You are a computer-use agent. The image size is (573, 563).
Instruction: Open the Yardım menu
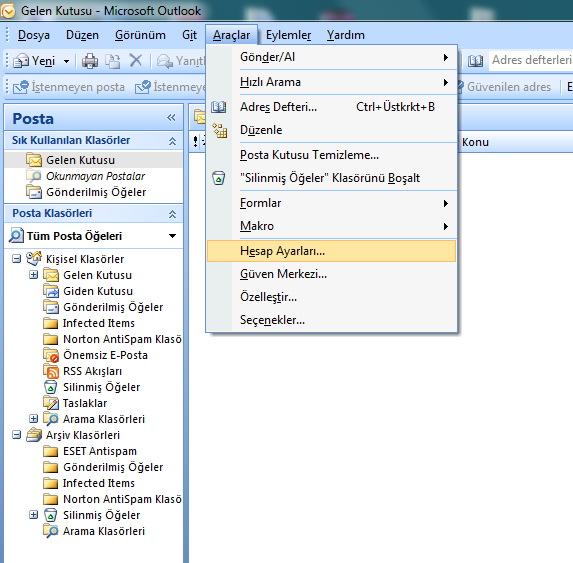pos(346,35)
